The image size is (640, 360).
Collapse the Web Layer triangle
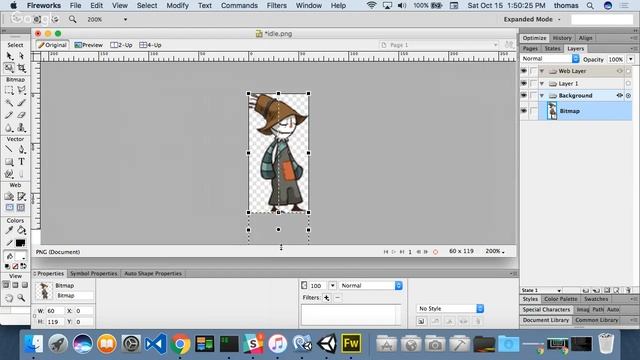pyautogui.click(x=542, y=71)
